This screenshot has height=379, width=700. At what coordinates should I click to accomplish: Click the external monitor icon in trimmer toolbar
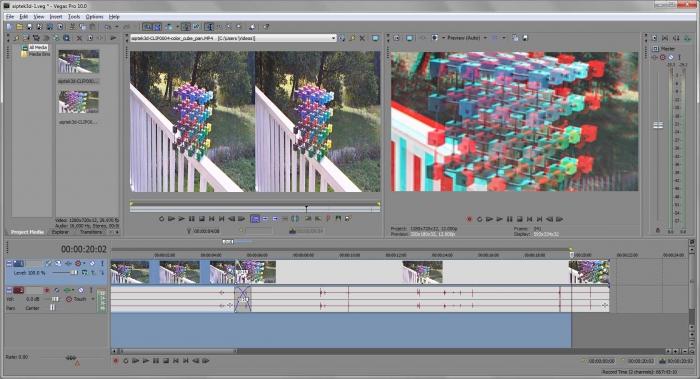(375, 38)
